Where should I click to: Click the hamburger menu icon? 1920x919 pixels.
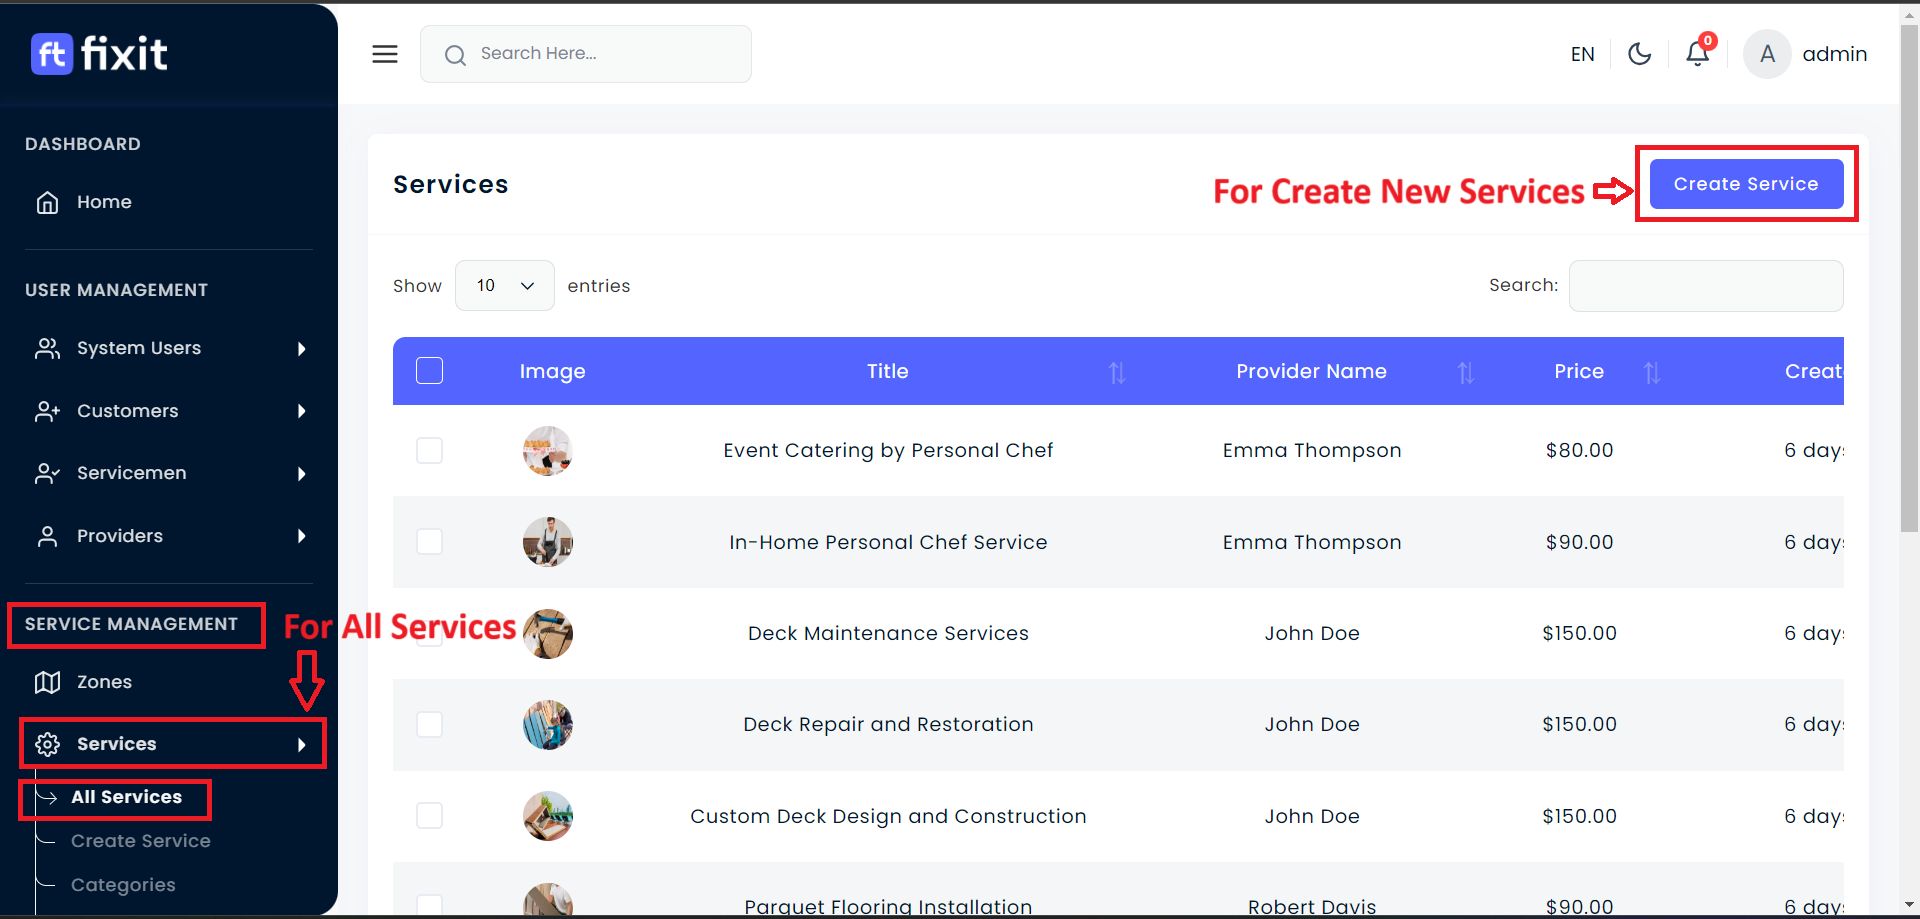tap(385, 54)
